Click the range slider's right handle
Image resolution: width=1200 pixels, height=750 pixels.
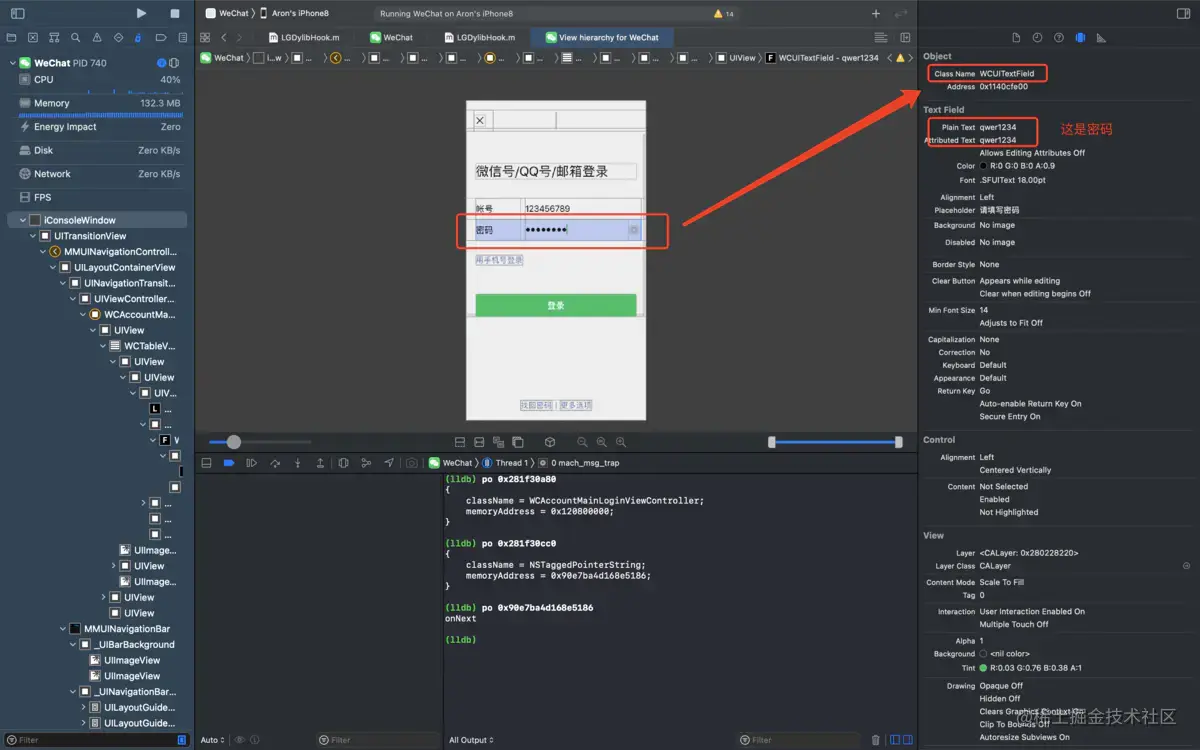click(x=899, y=442)
